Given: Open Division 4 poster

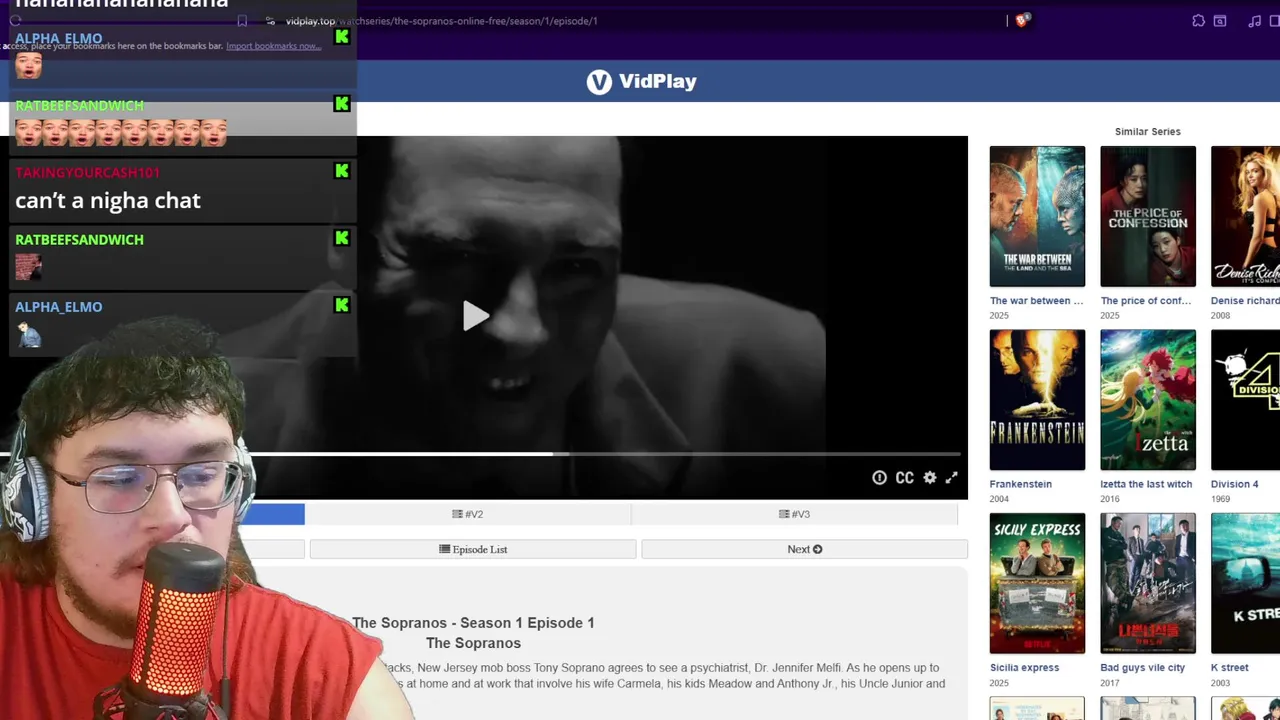Looking at the screenshot, I should (1245, 400).
